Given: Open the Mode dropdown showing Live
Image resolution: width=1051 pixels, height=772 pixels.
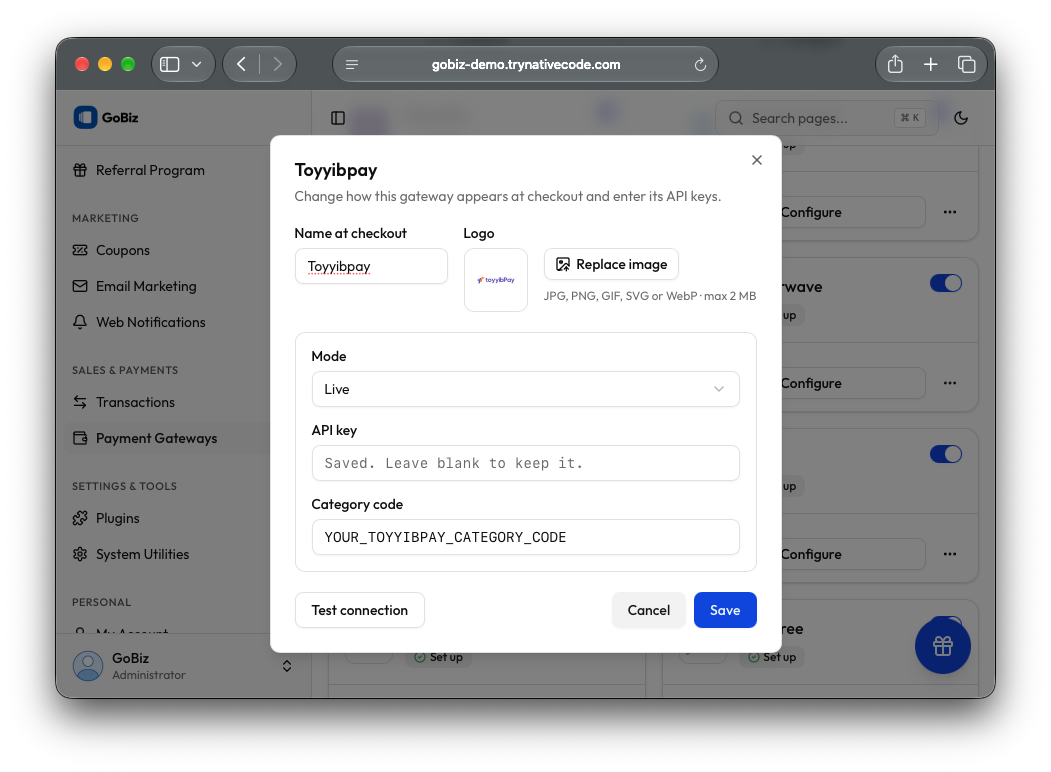Looking at the screenshot, I should click(526, 389).
